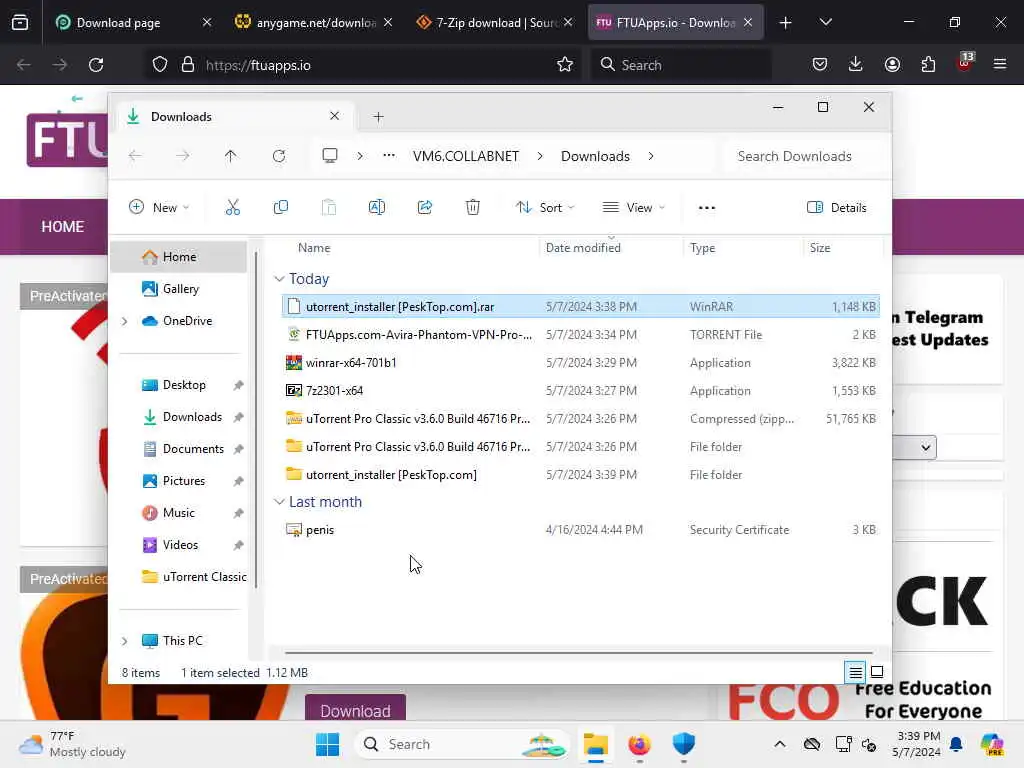The width and height of the screenshot is (1024, 768).
Task: Show hidden system tray icons chevron
Action: click(780, 744)
